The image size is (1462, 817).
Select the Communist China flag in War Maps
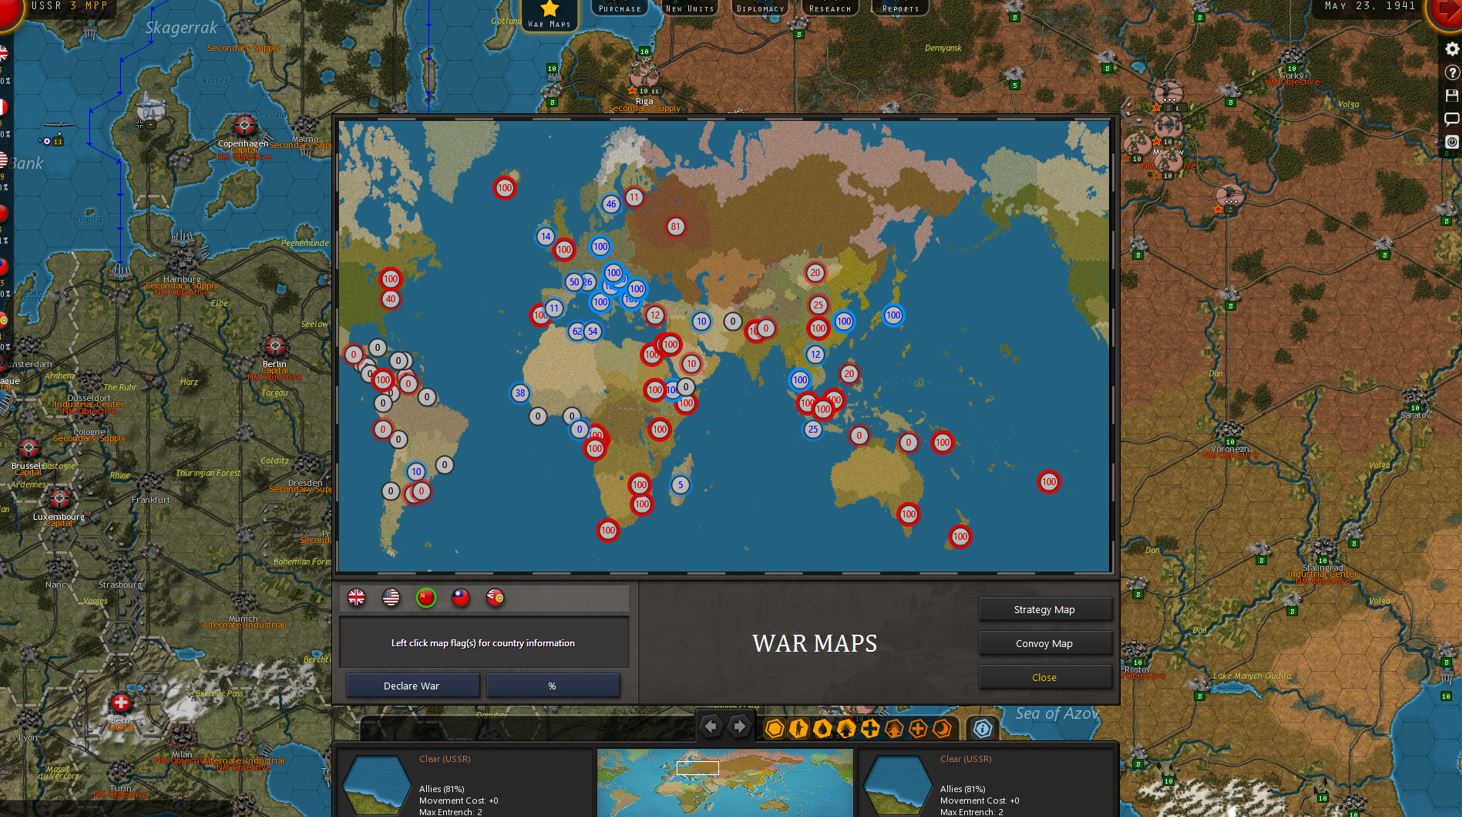[426, 598]
